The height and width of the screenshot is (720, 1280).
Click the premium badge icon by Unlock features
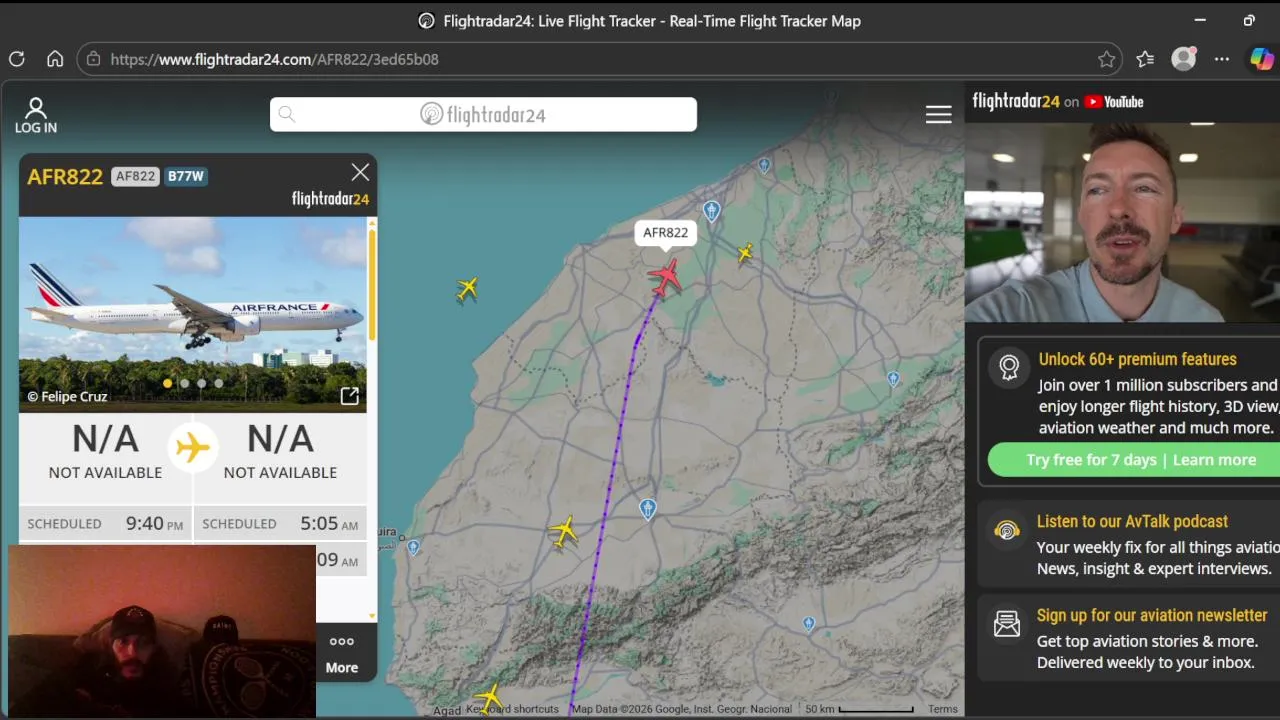click(x=1009, y=367)
